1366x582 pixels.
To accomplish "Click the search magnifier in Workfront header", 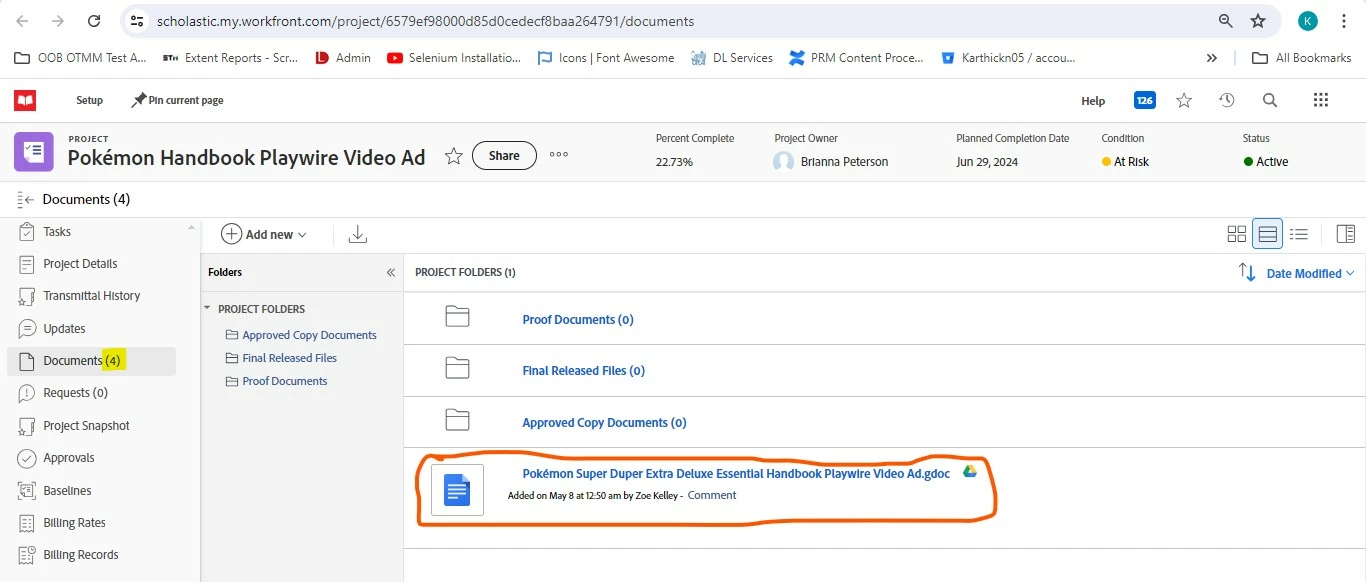I will [x=1270, y=100].
